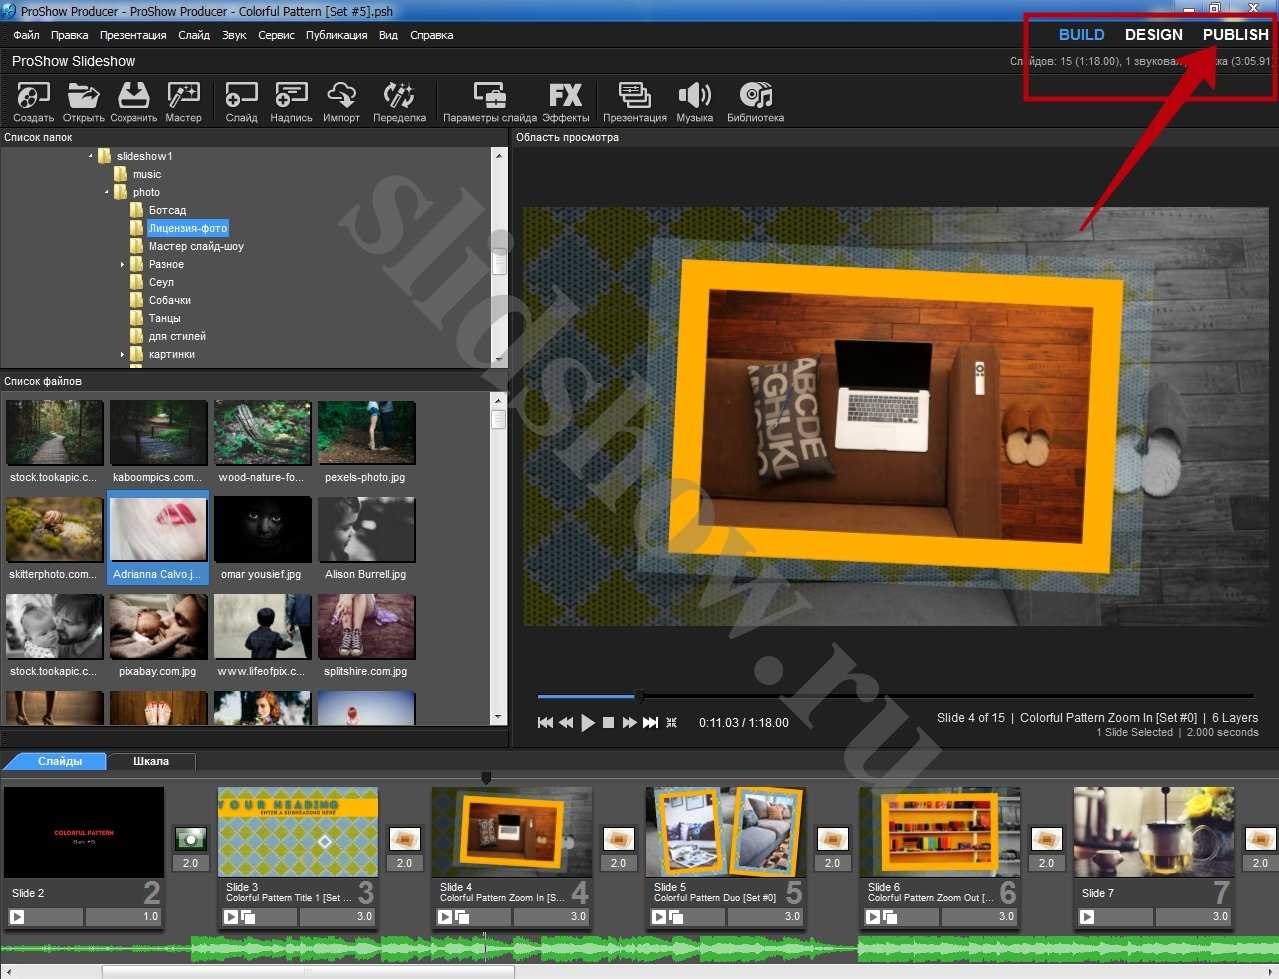This screenshot has height=979, width=1279.
Task: Click the Создать (Create) toolbar icon
Action: coord(33,97)
